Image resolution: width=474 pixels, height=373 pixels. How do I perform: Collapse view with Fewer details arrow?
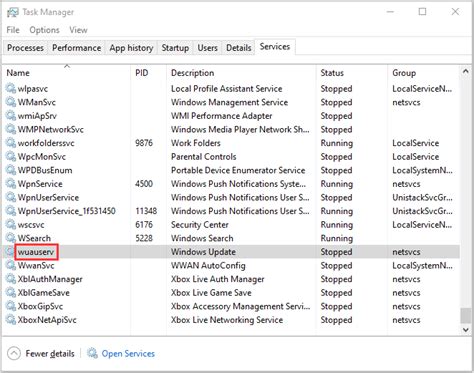(x=14, y=353)
